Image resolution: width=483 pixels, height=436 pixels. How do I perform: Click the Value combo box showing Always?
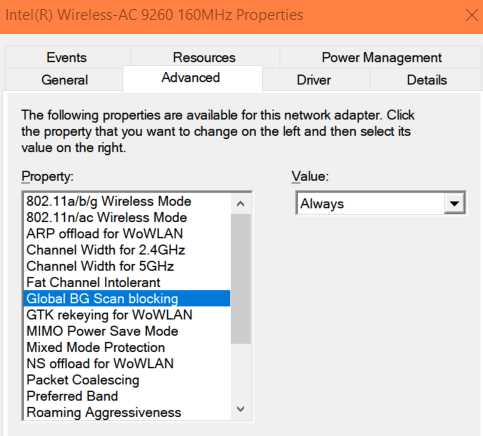click(x=380, y=203)
